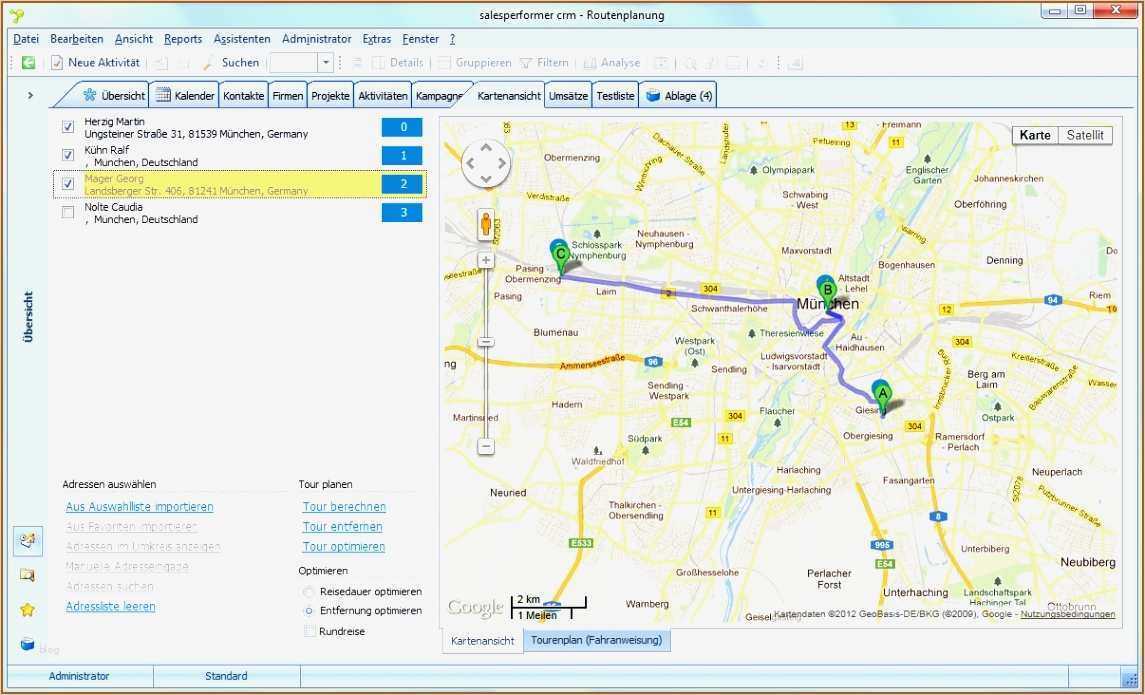
Task: Click the map zoom-in plus button
Action: (x=486, y=260)
